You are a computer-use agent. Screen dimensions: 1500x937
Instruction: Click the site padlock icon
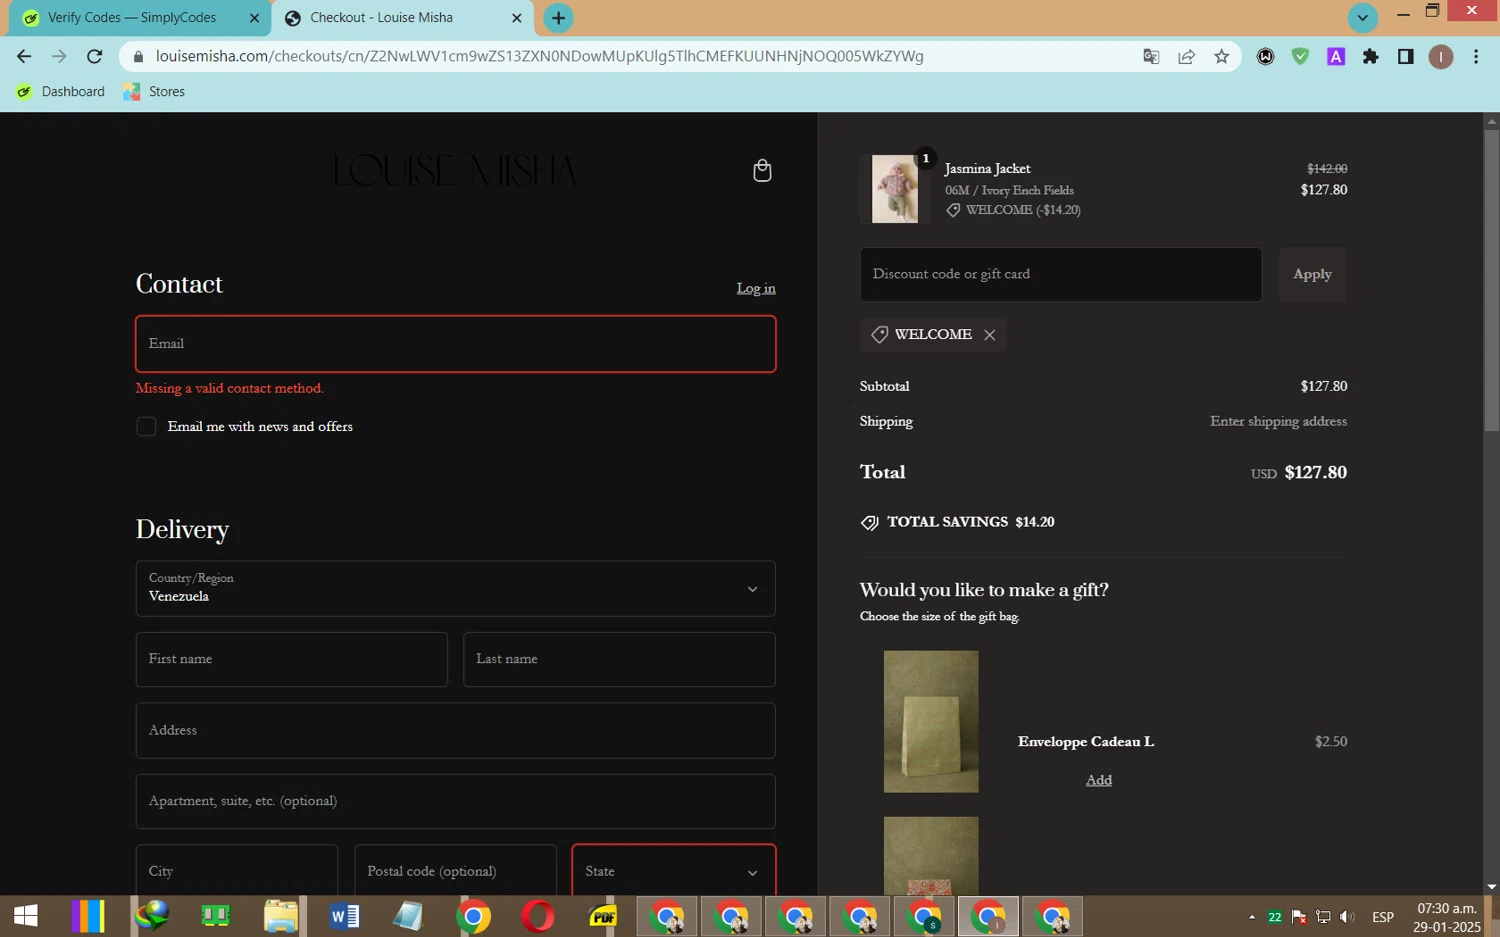point(138,57)
